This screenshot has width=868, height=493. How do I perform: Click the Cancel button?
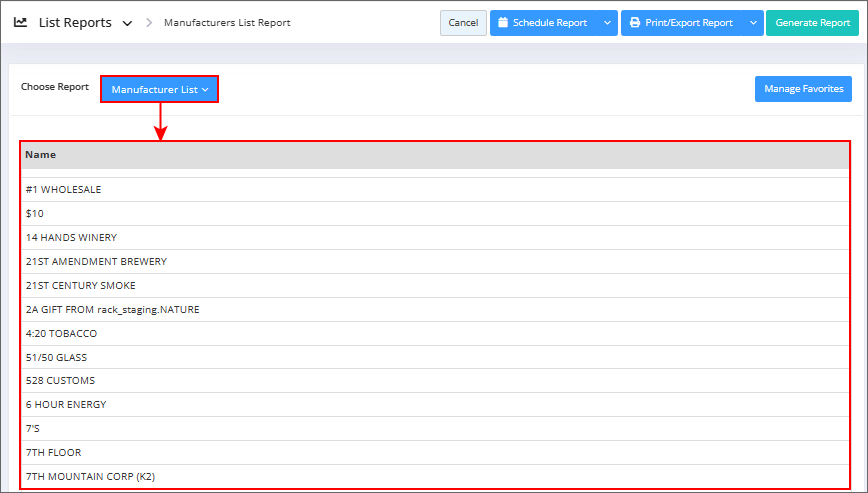(x=463, y=23)
